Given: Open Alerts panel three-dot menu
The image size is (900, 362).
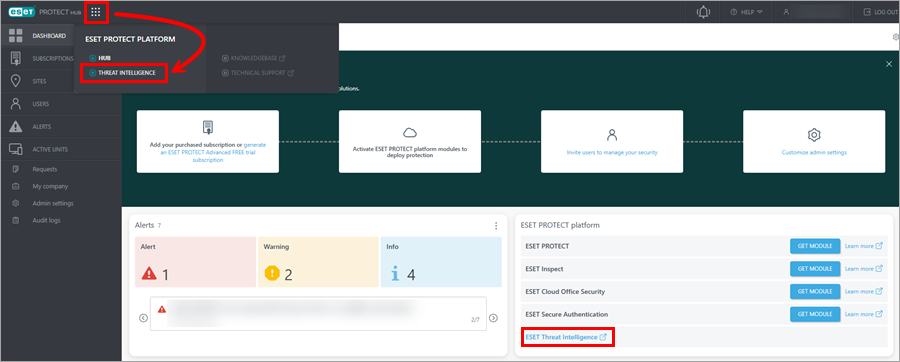Looking at the screenshot, I should tap(496, 226).
